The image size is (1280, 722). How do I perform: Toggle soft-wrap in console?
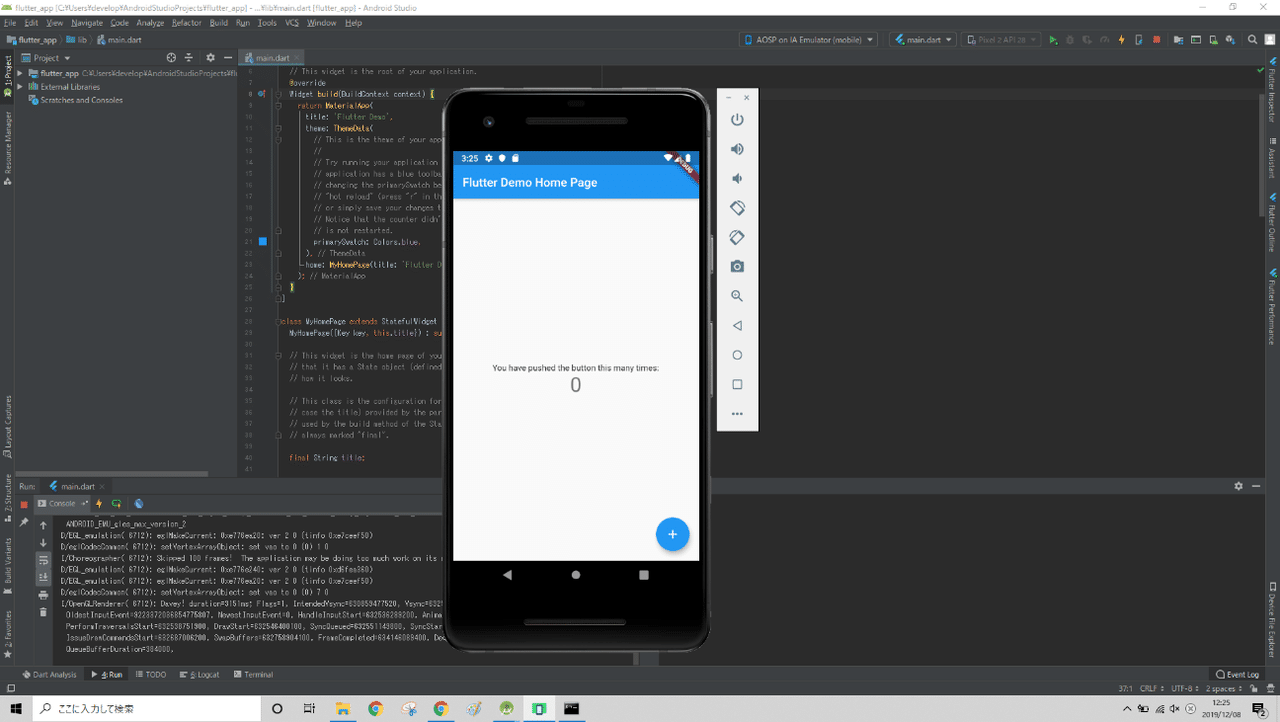(43, 560)
